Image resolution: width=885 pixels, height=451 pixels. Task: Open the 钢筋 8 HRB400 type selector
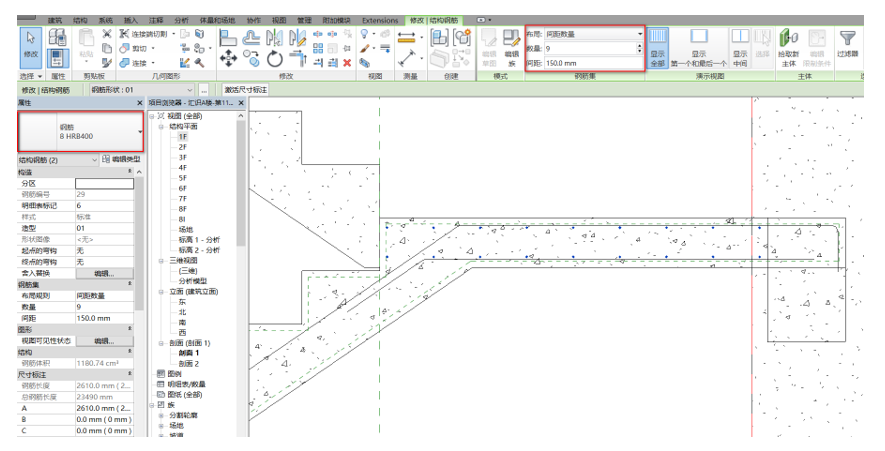79,131
